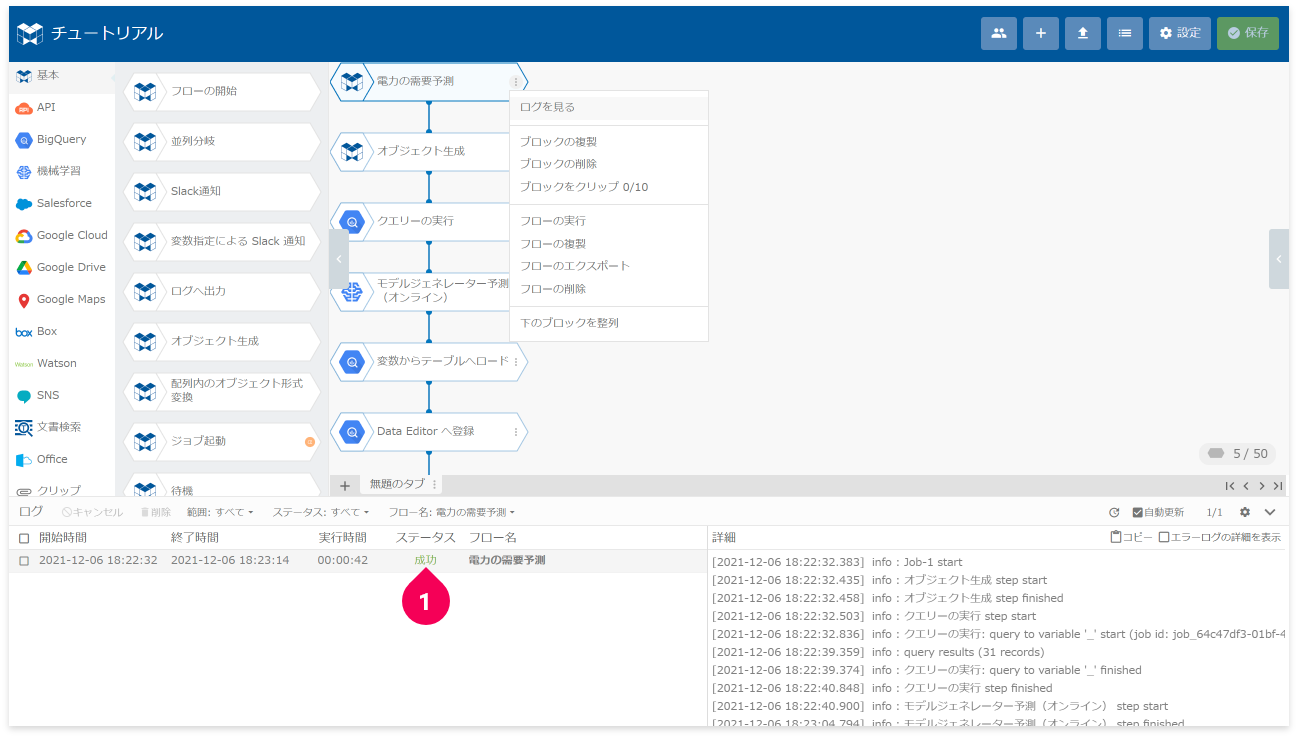
Task: Collapse the block palette with left chevron
Action: coord(339,259)
